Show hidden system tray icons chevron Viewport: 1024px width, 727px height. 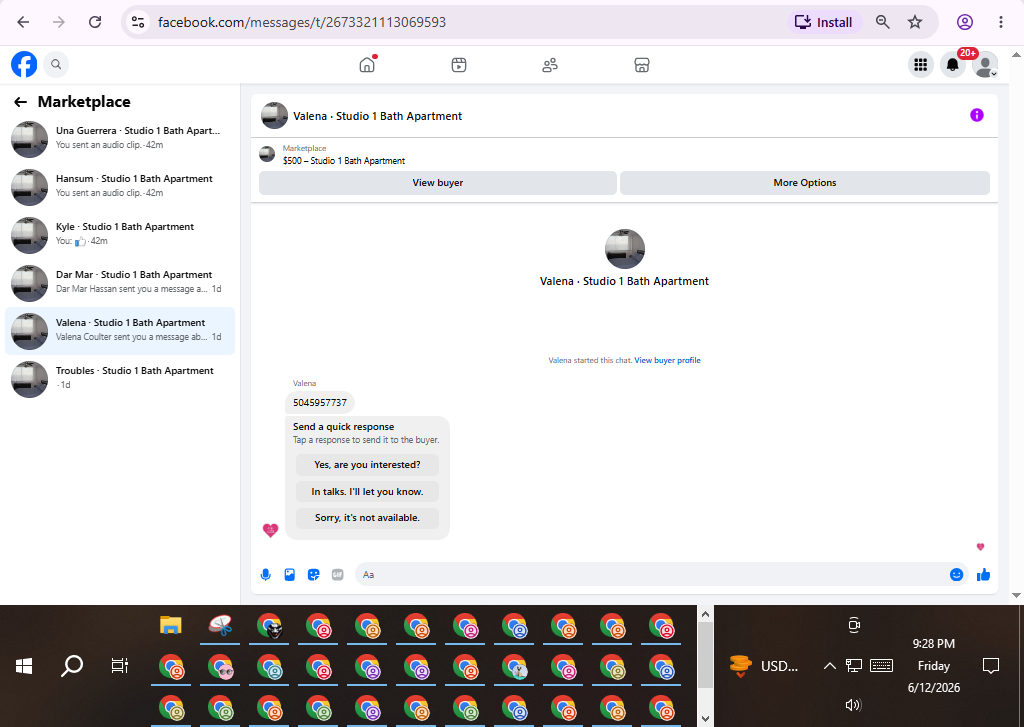coord(829,666)
